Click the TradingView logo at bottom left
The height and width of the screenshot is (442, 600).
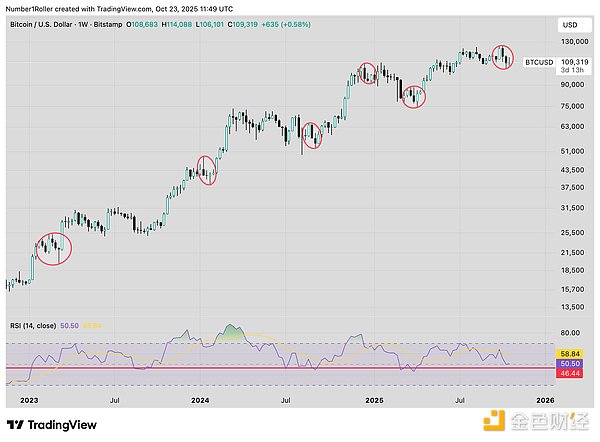48,422
